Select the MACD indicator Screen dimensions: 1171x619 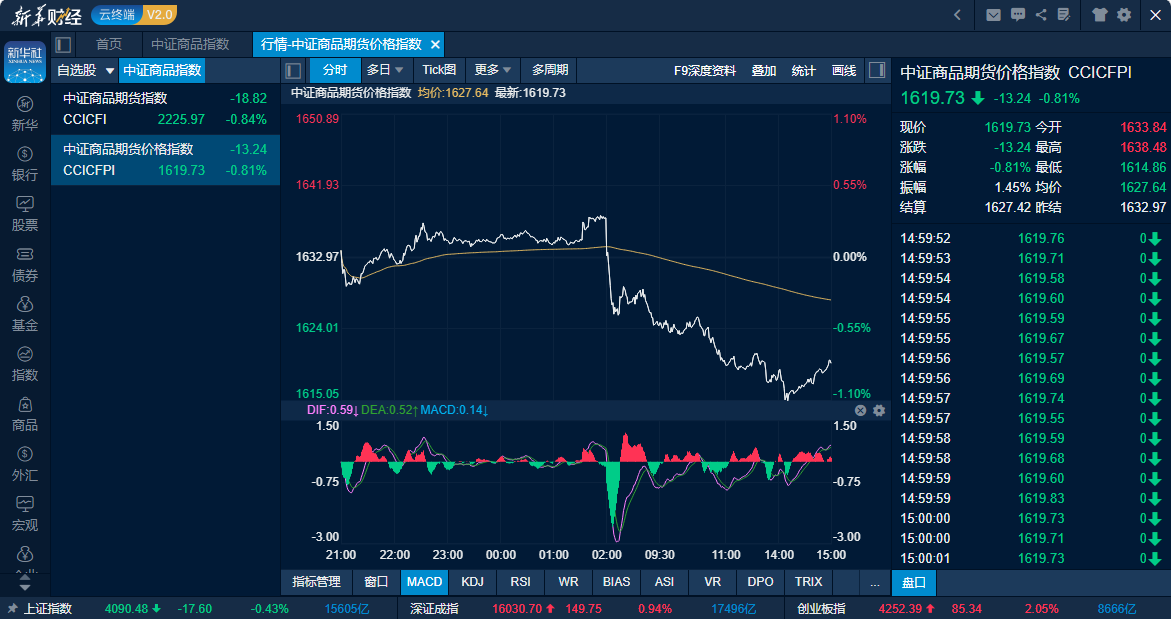coord(424,582)
